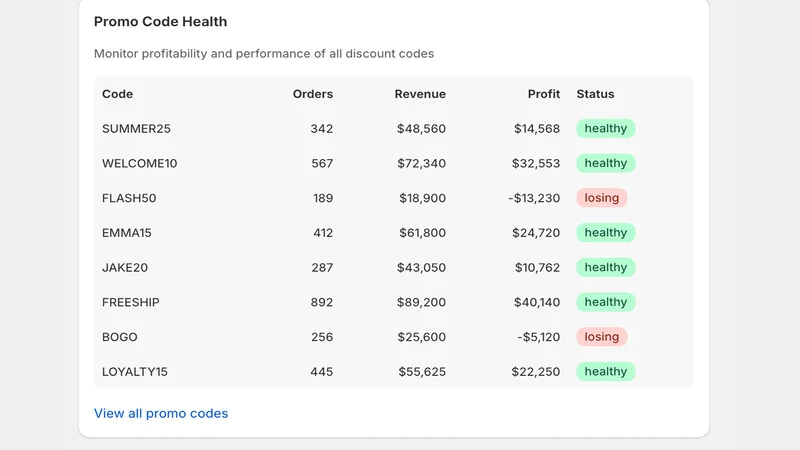Click the 412 orders value
Image resolution: width=800 pixels, height=450 pixels.
coord(323,233)
